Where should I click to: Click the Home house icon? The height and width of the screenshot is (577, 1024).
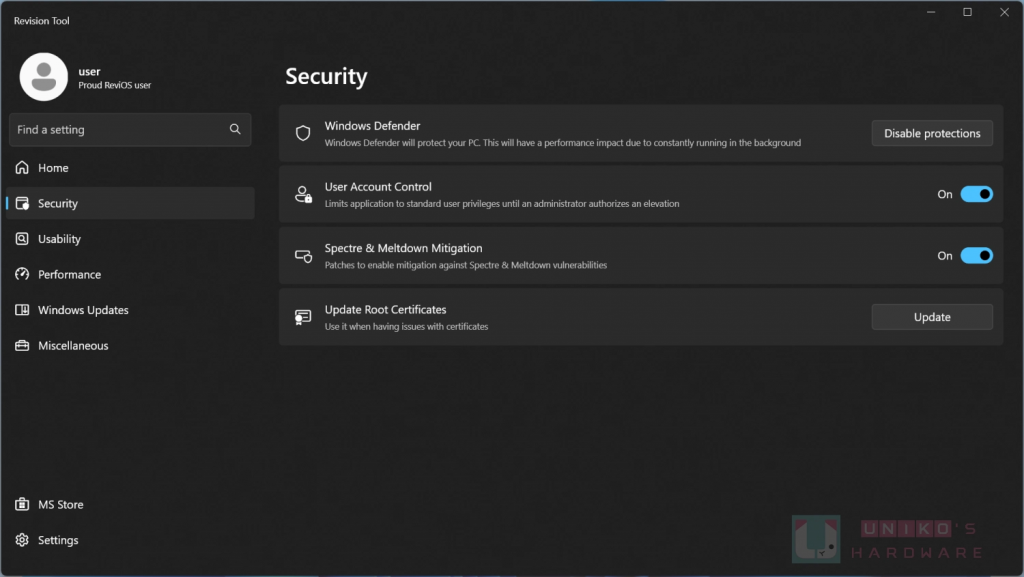coord(22,168)
